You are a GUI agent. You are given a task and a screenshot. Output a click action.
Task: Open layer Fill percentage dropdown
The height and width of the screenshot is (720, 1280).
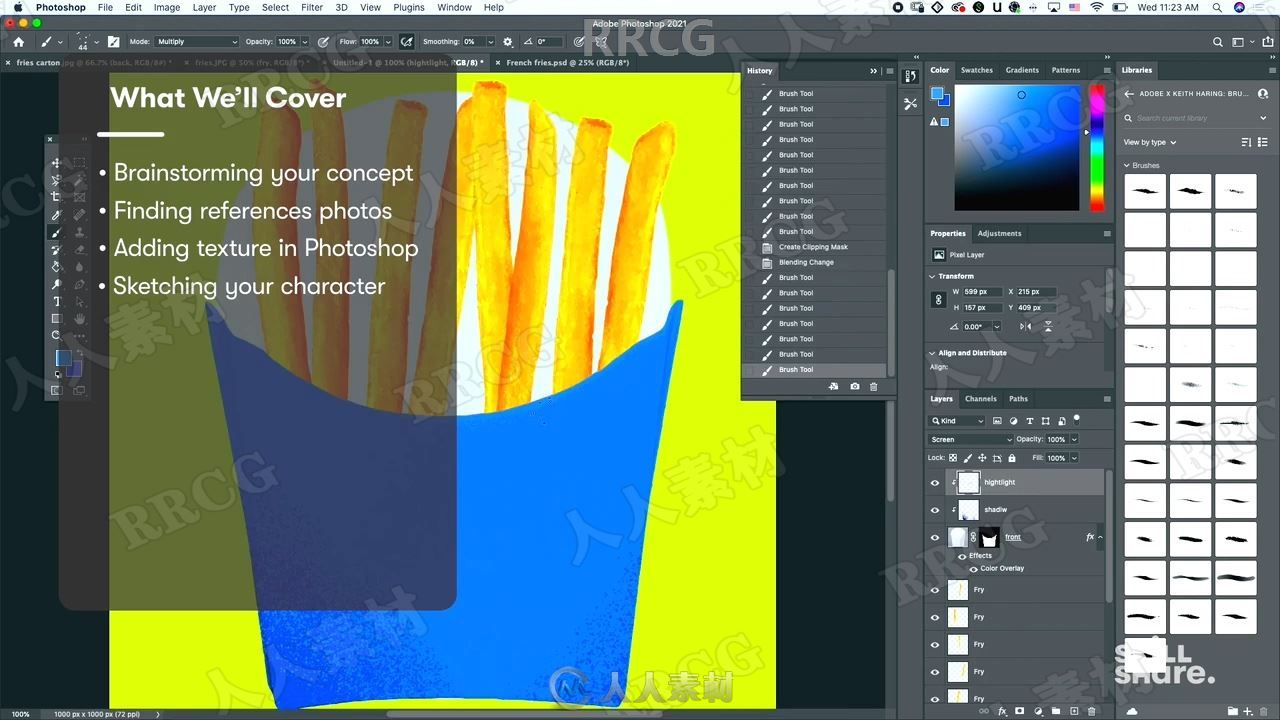(x=1074, y=458)
